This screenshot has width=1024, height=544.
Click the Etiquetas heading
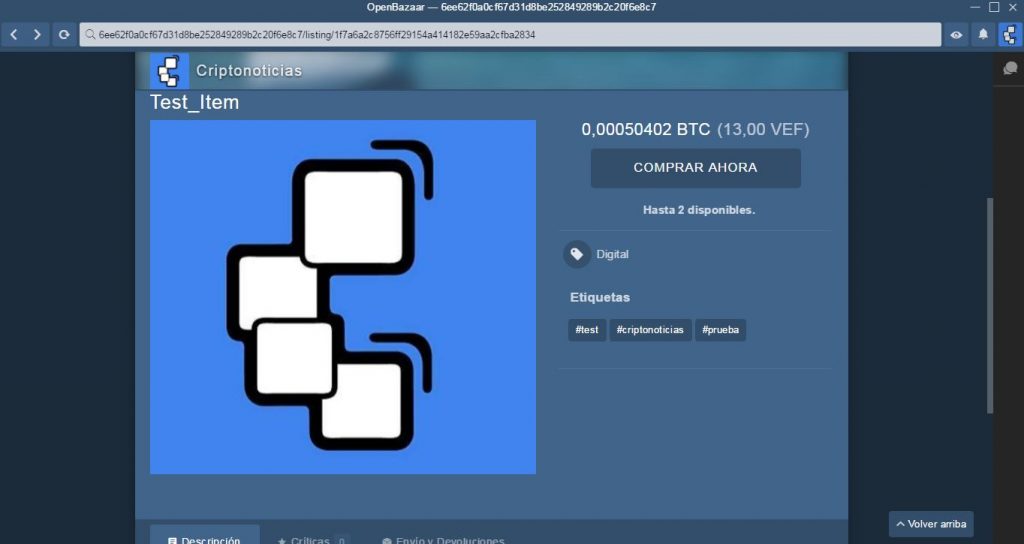click(600, 297)
